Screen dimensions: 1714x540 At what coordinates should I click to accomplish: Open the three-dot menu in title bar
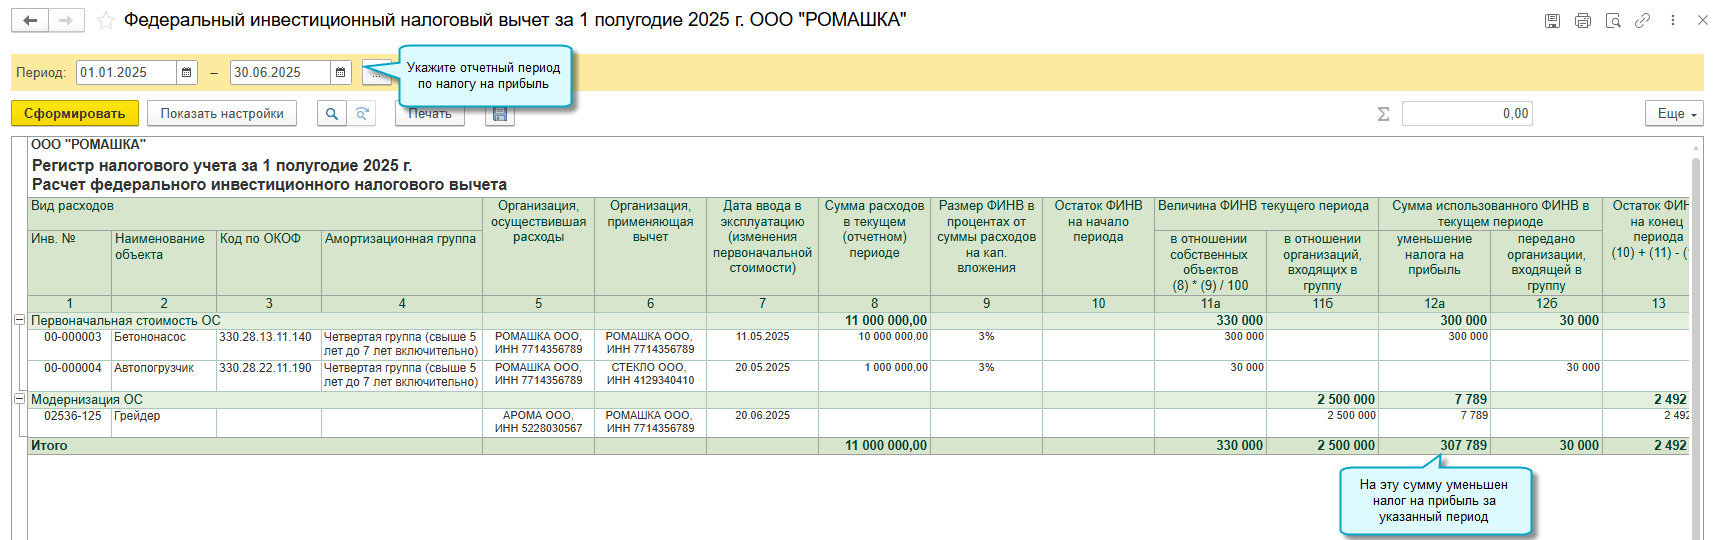point(1672,20)
